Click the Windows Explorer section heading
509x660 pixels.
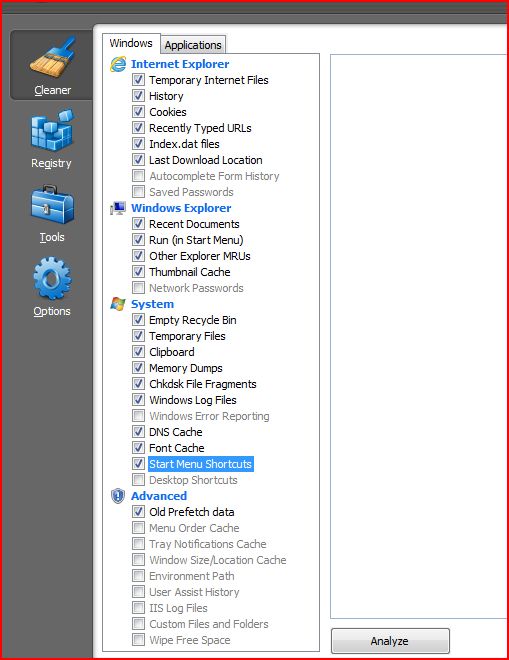click(x=181, y=208)
